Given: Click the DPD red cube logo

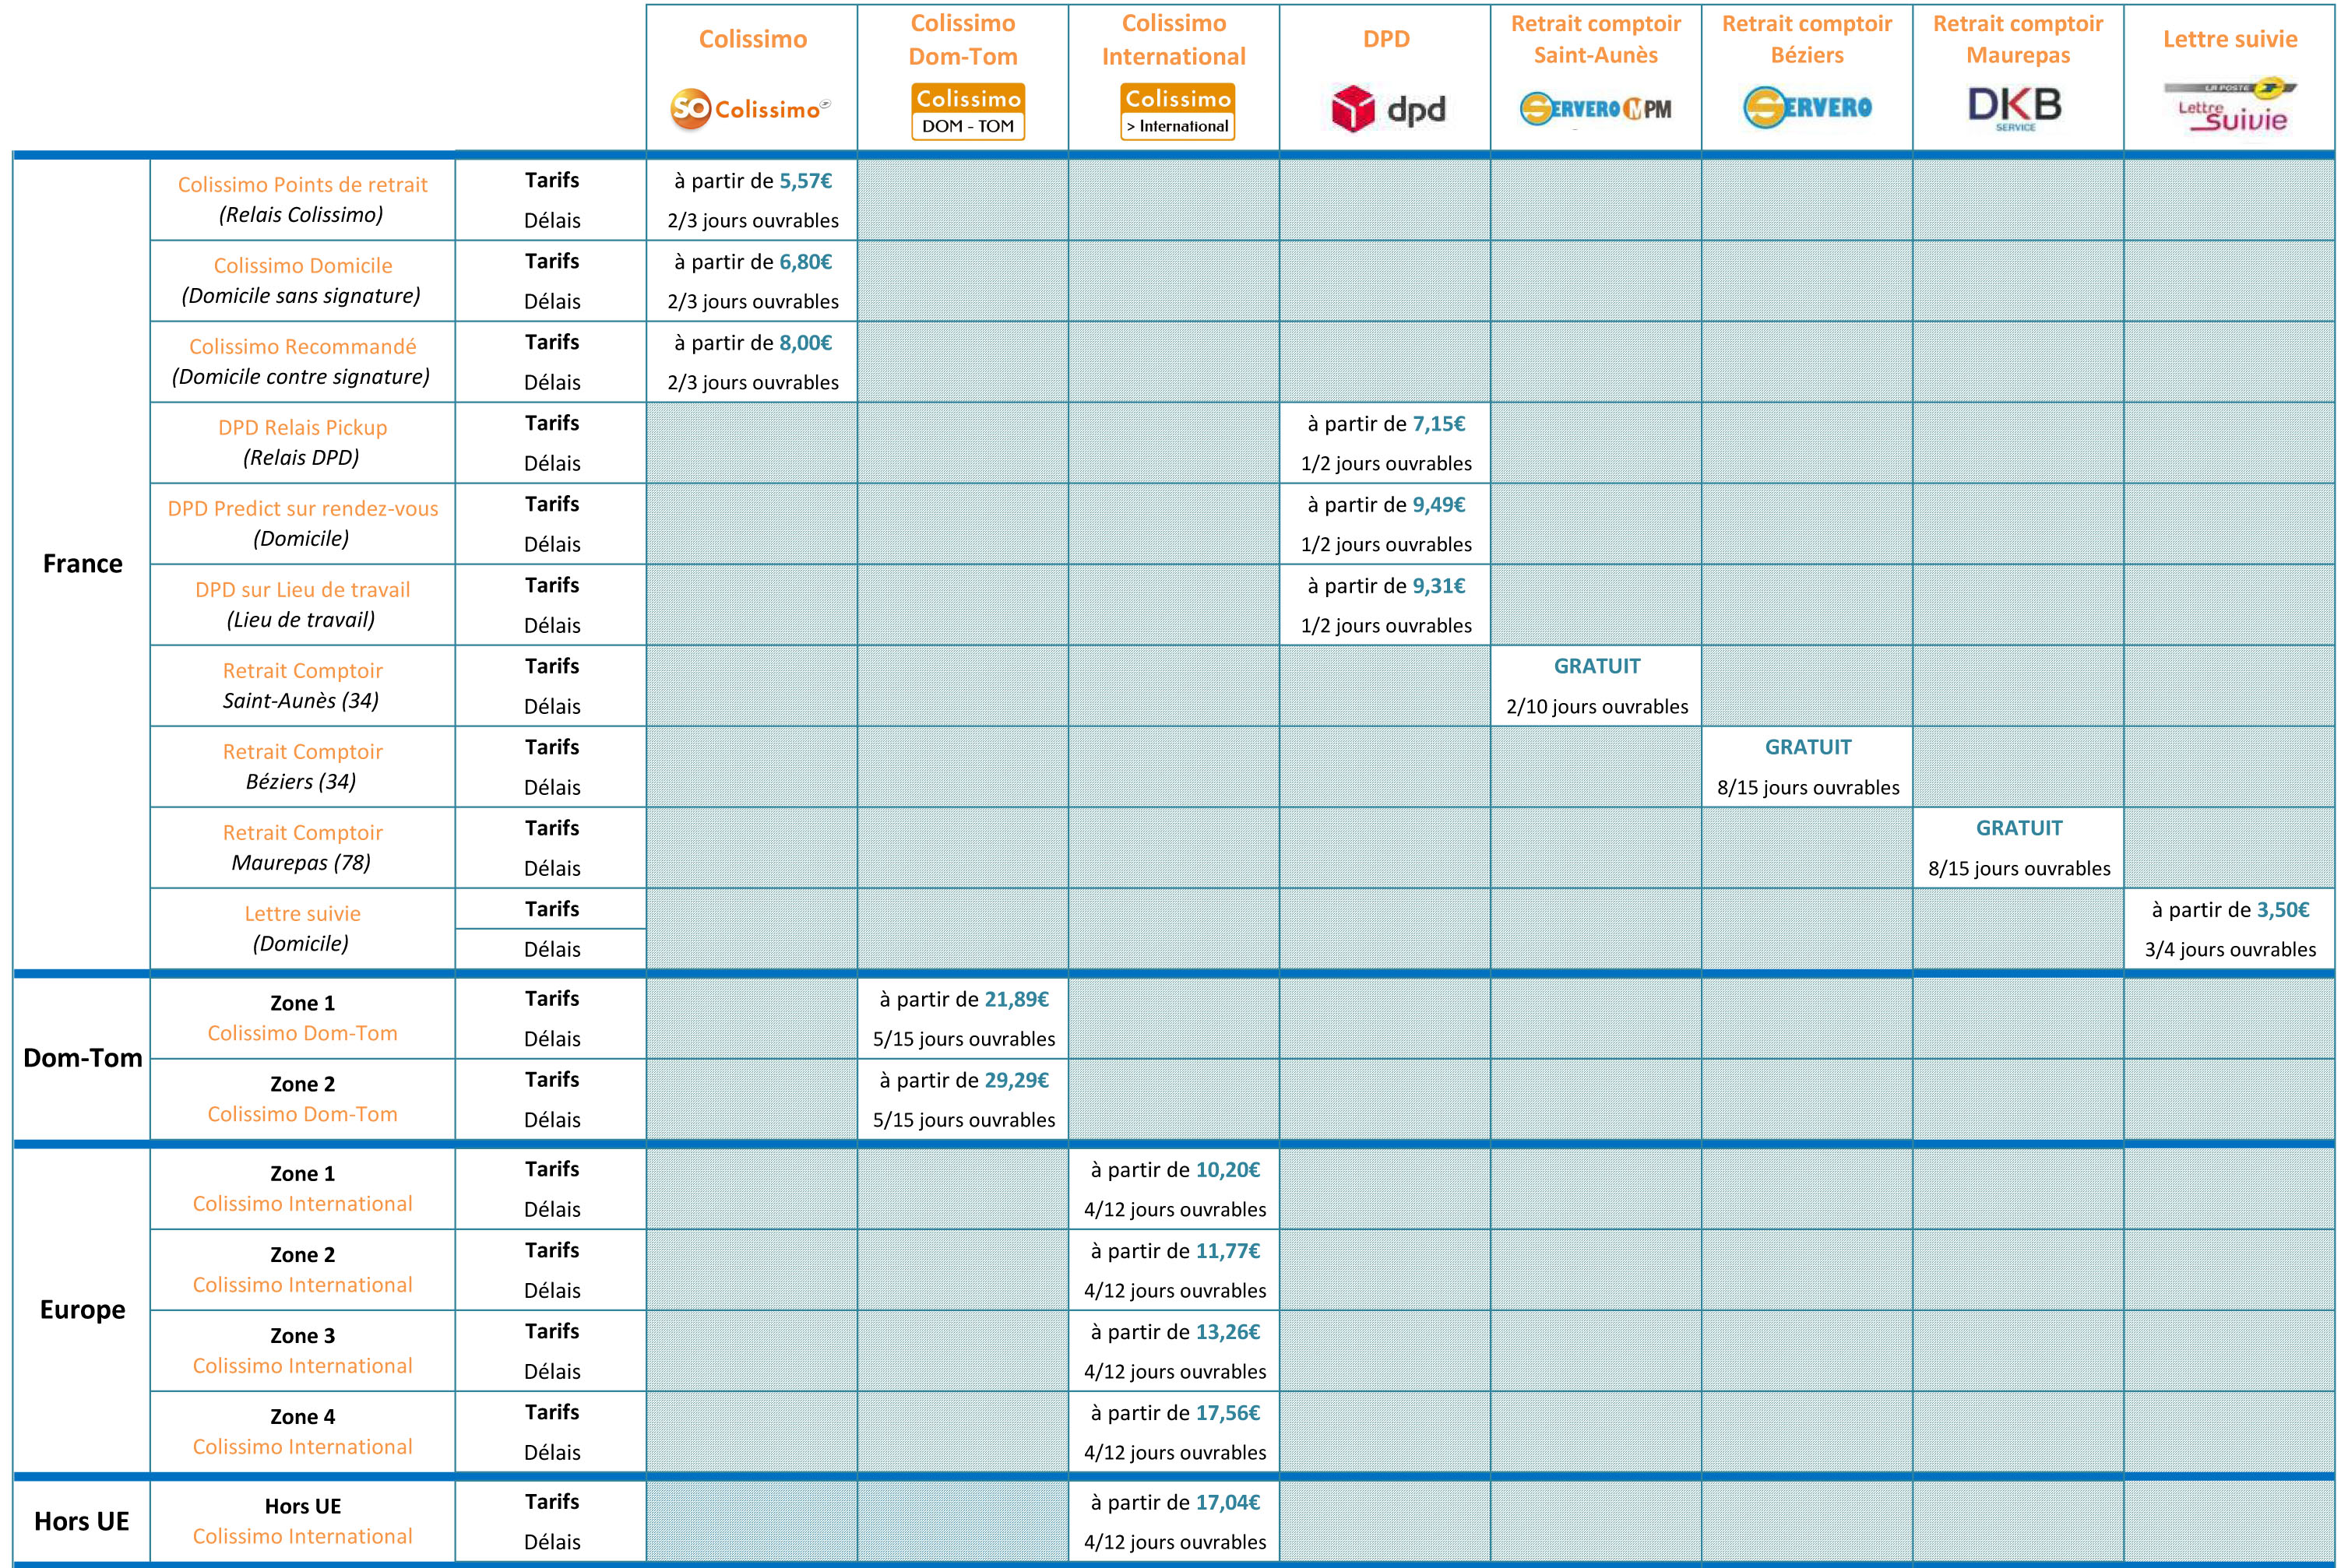Looking at the screenshot, I should [1353, 108].
